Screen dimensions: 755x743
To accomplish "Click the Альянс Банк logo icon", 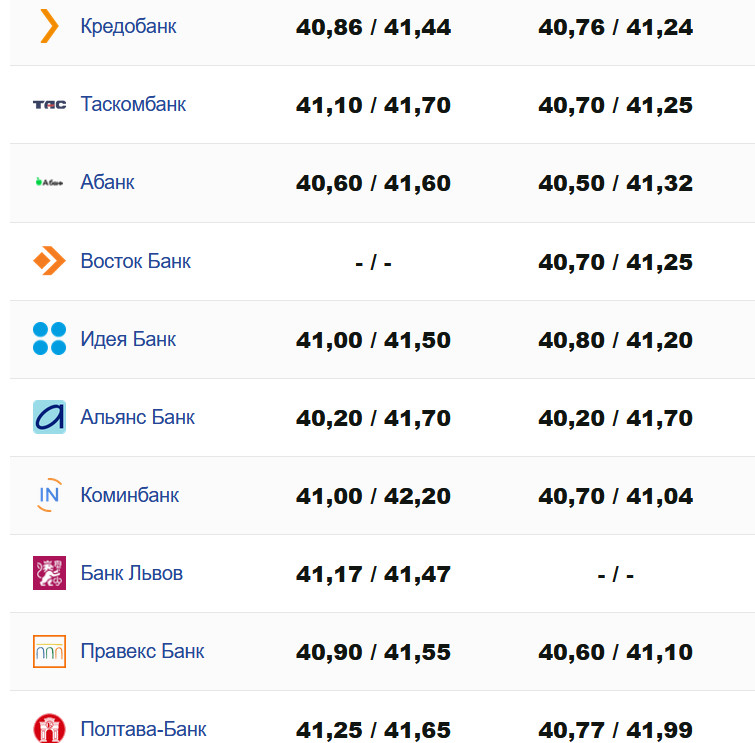I will (49, 417).
